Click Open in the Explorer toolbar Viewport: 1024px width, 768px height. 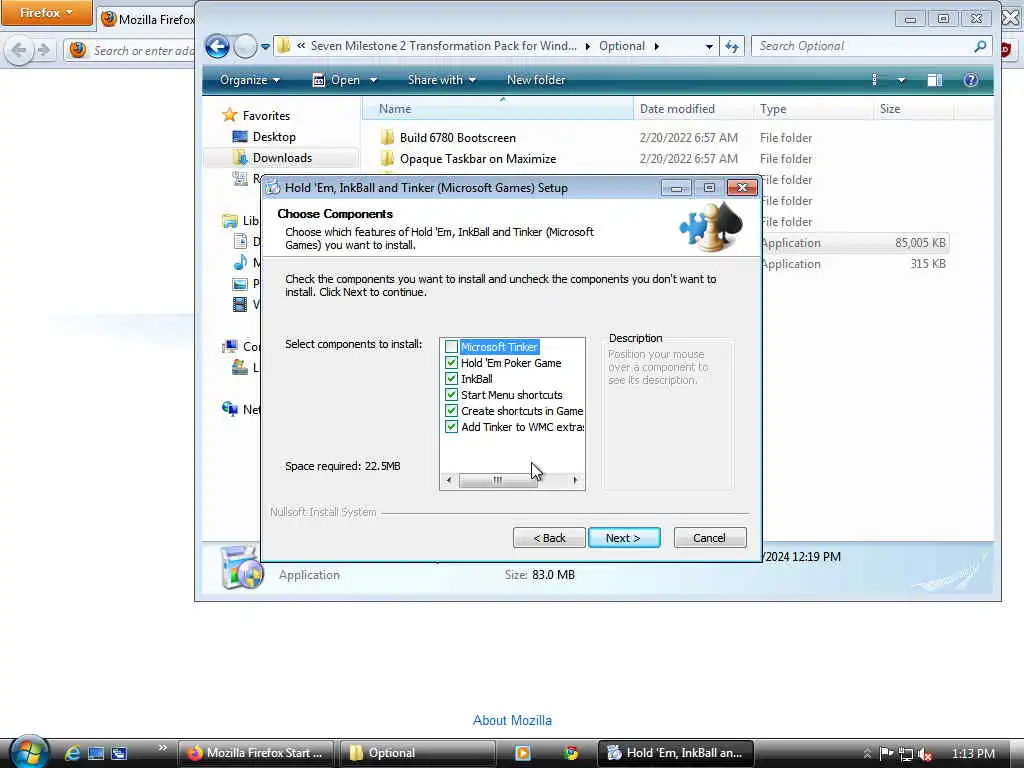pyautogui.click(x=337, y=80)
